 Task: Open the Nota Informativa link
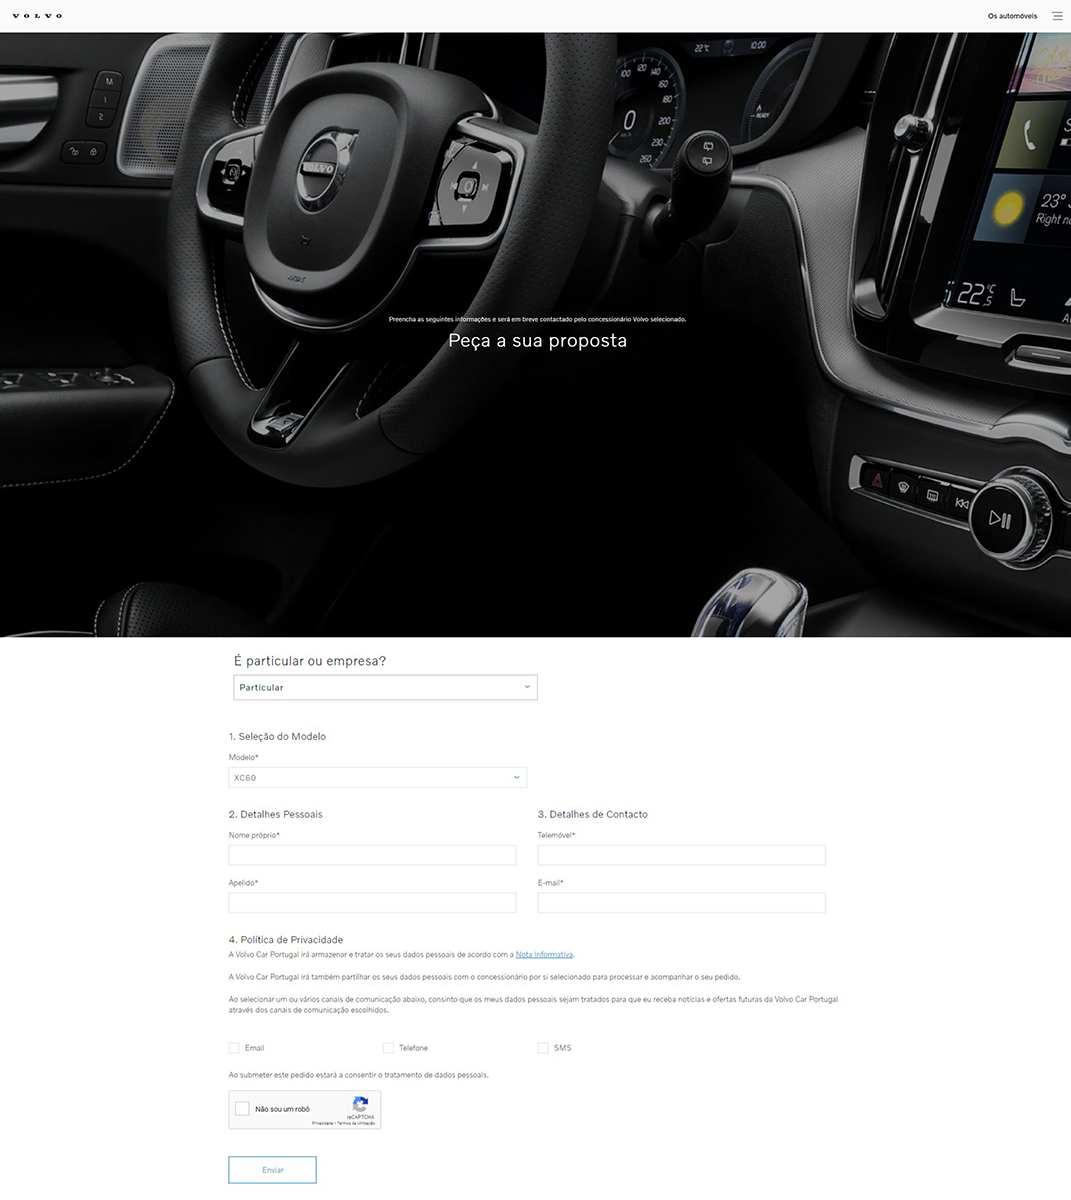[x=544, y=955]
